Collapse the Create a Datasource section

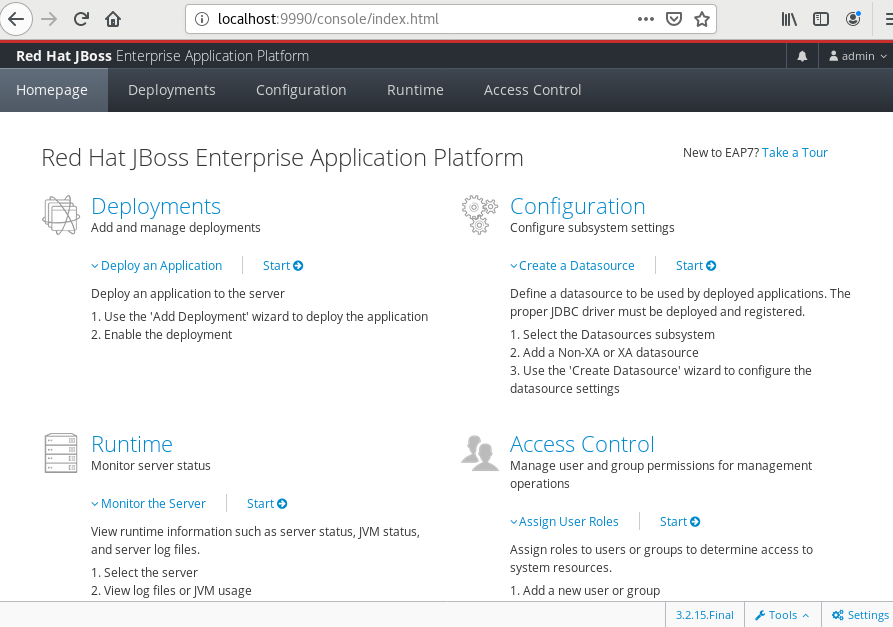pos(572,265)
